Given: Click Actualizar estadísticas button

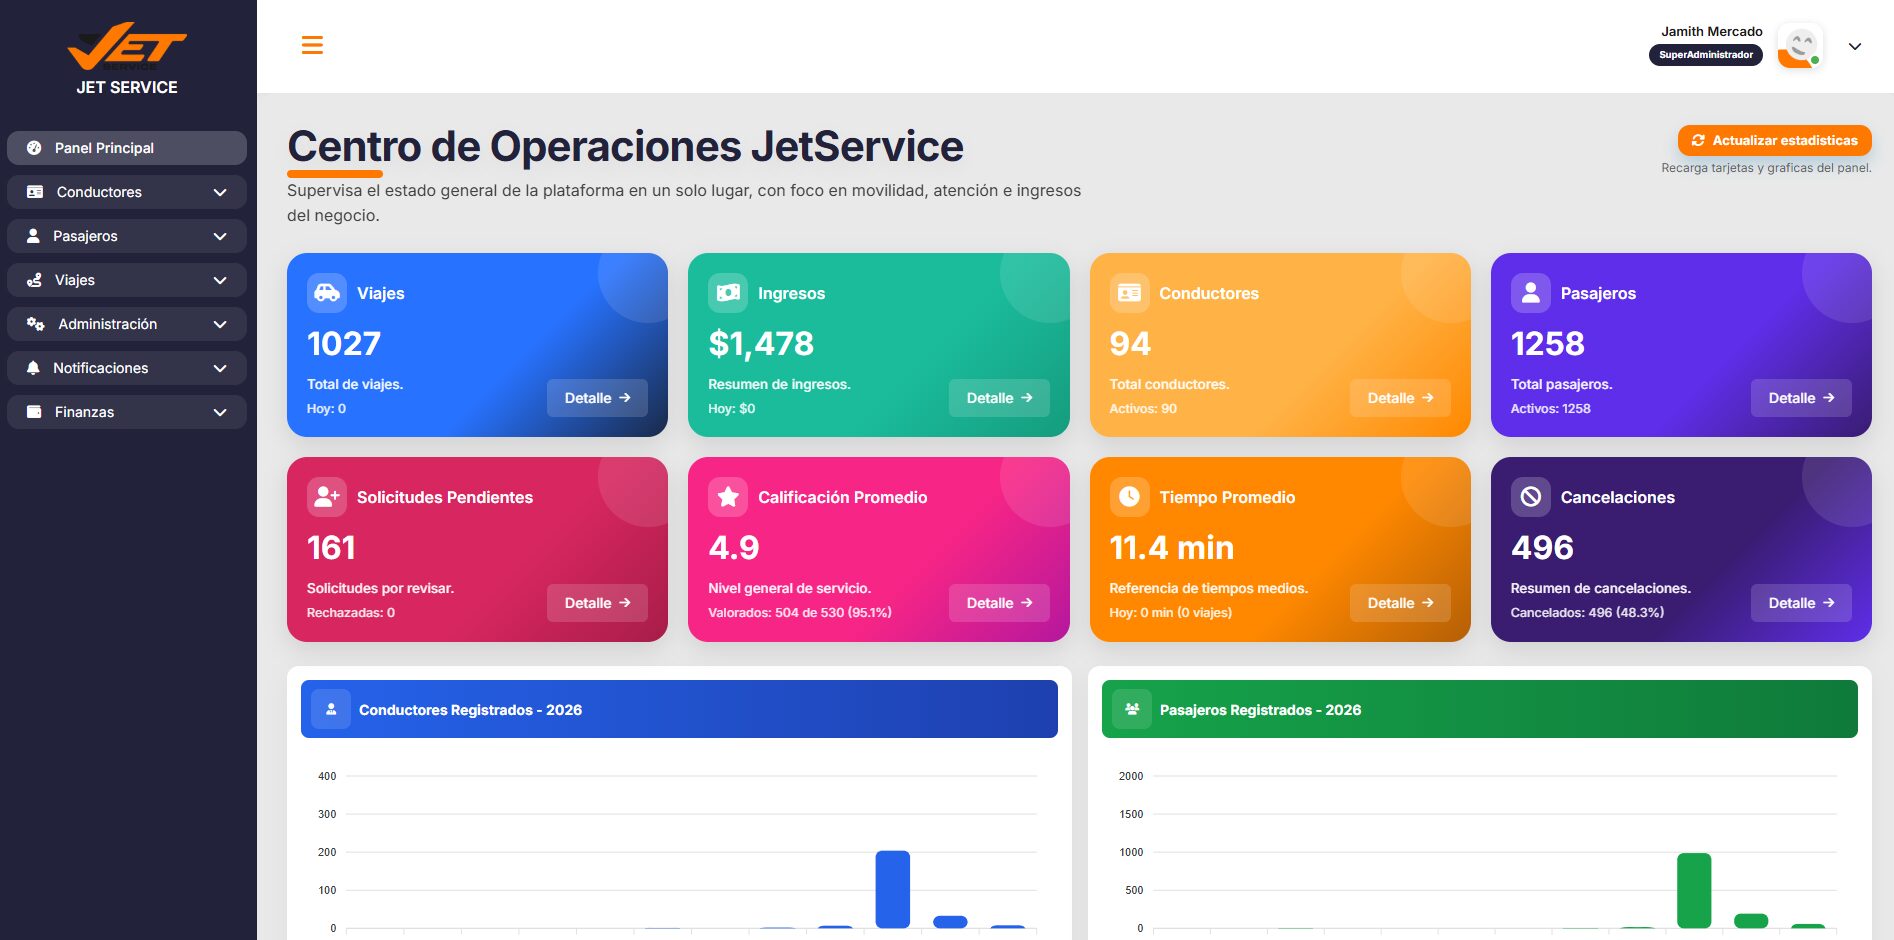Looking at the screenshot, I should tap(1775, 141).
